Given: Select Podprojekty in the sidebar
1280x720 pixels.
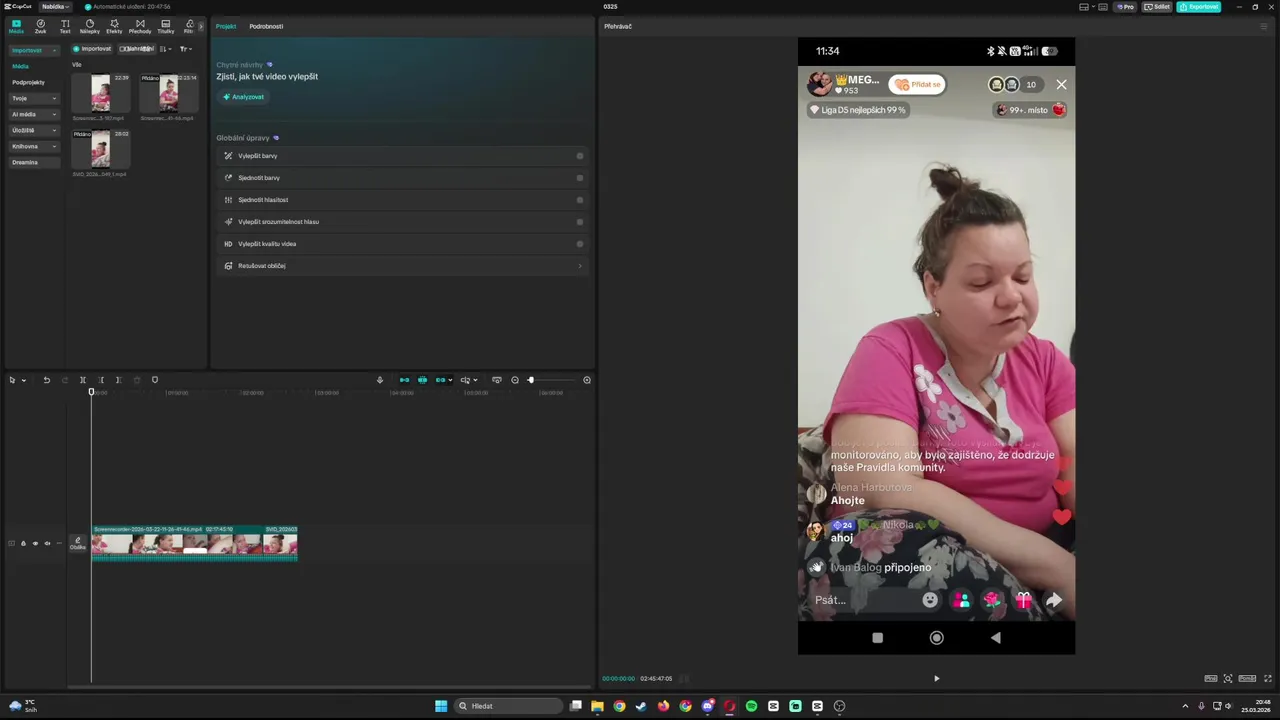Looking at the screenshot, I should tap(28, 82).
